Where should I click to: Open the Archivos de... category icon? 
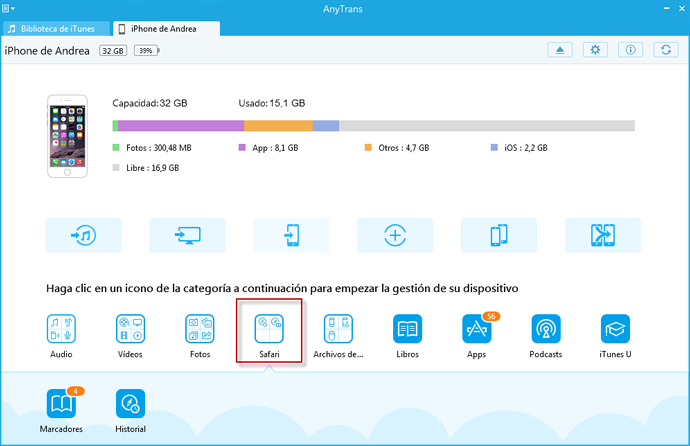tap(338, 329)
